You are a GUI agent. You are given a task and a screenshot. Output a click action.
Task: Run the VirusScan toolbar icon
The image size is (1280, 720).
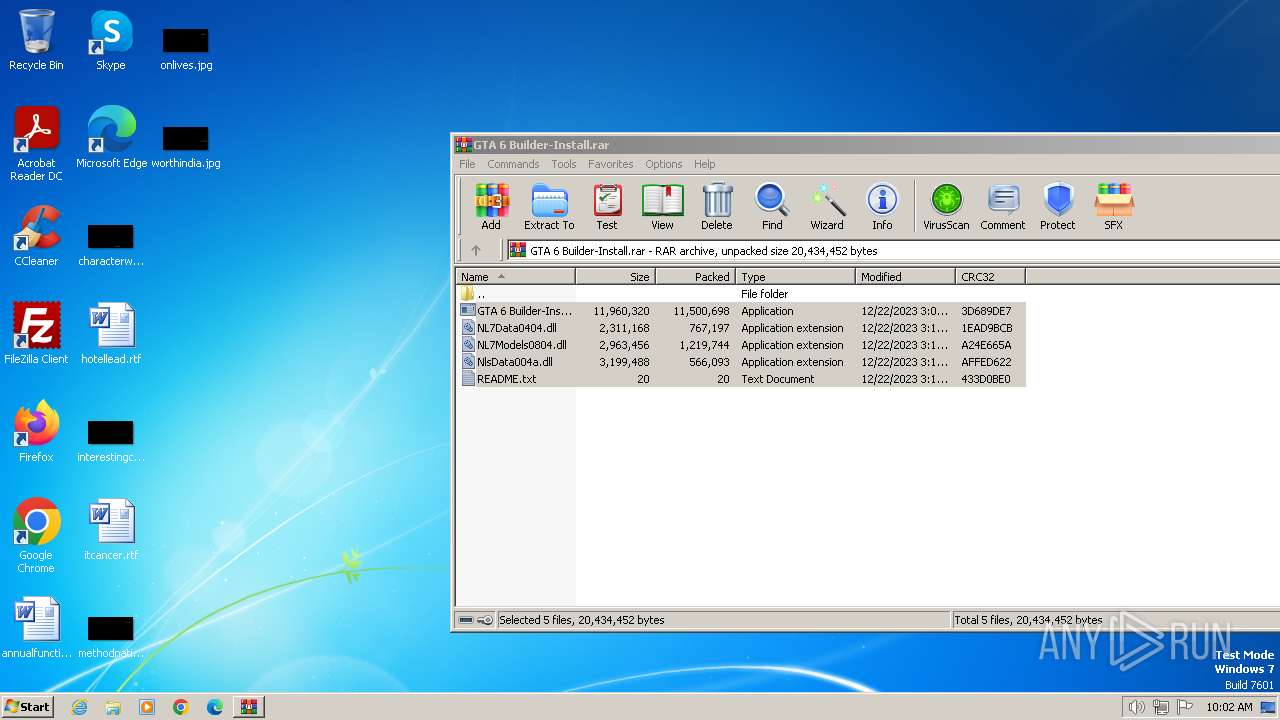click(946, 207)
